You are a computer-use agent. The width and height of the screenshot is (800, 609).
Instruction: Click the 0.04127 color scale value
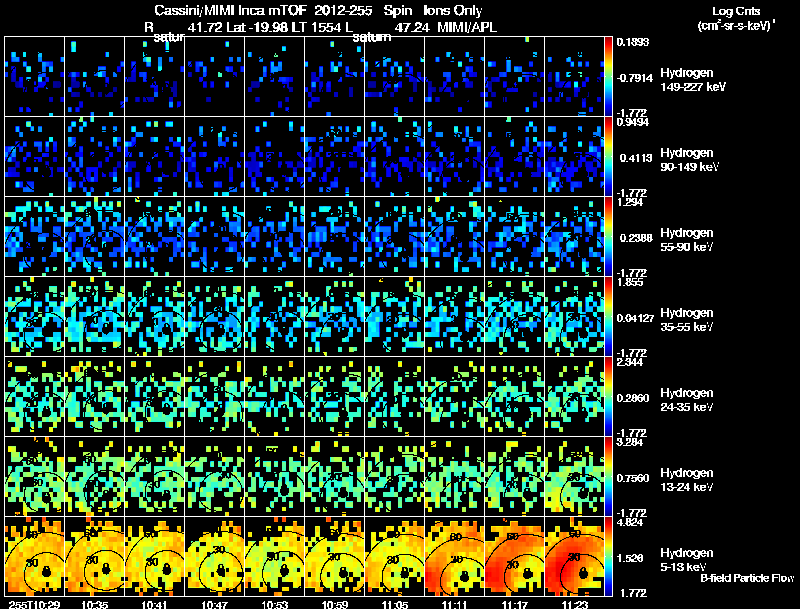tap(635, 318)
